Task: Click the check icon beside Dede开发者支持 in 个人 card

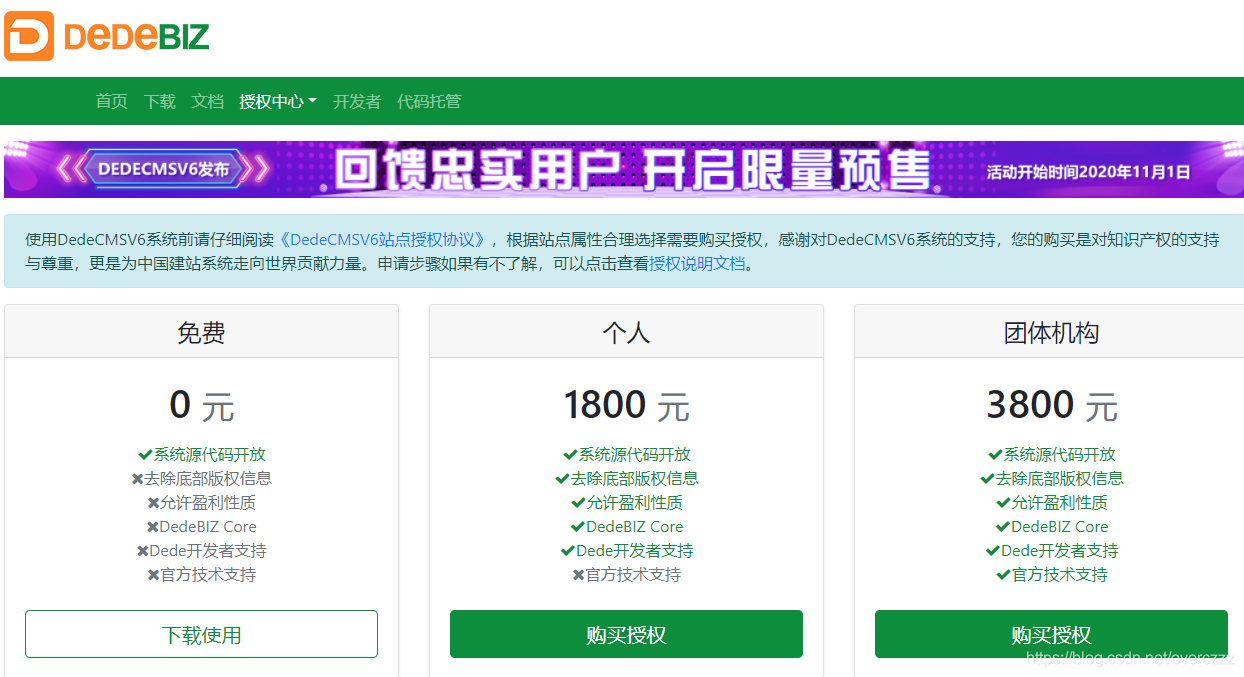Action: pos(568,551)
